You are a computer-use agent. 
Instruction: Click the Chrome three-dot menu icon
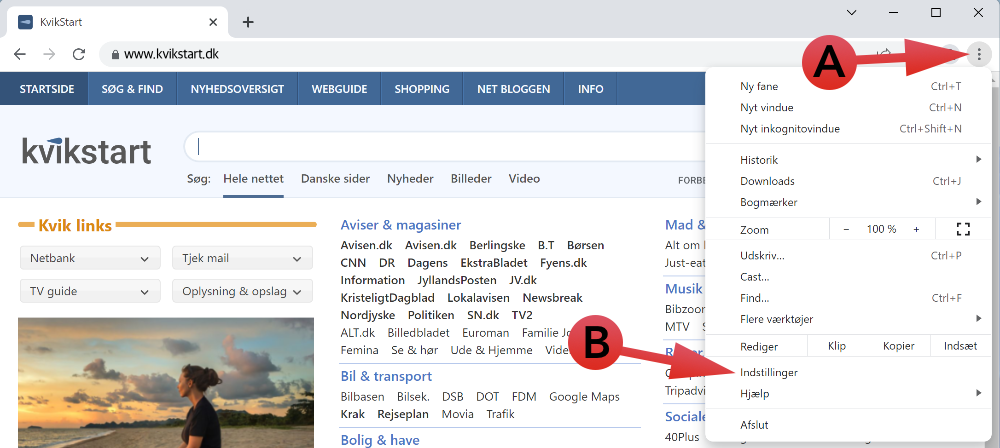click(978, 54)
